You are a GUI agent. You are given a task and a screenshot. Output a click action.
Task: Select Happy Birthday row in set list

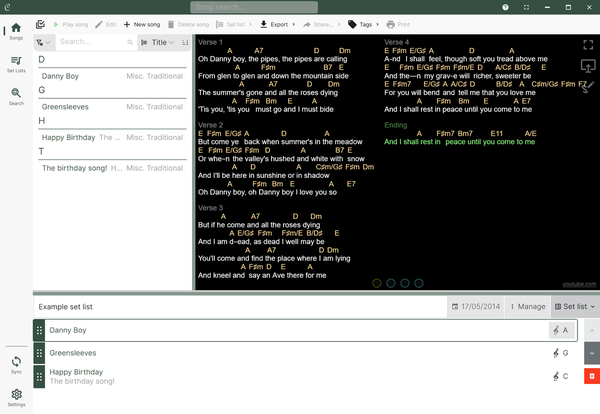point(305,377)
